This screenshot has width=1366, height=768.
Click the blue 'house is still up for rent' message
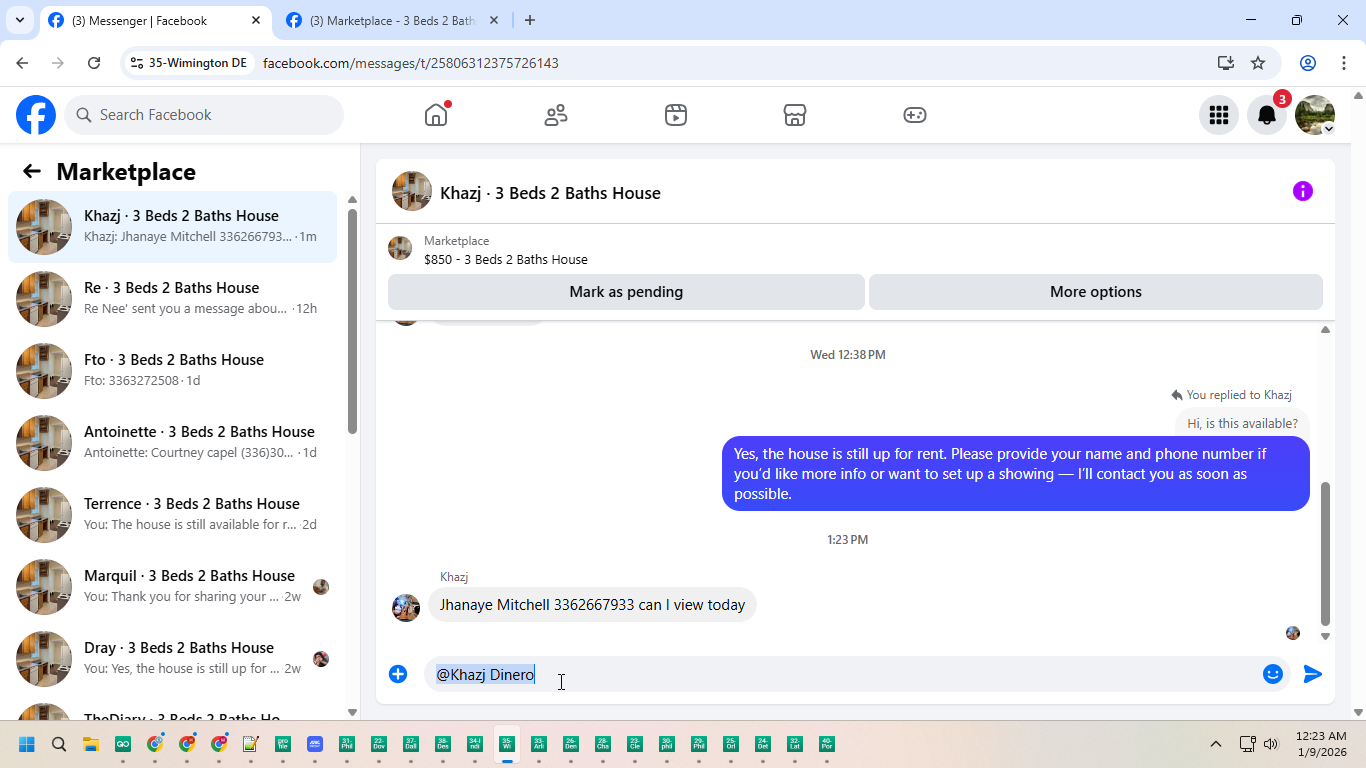[1016, 474]
